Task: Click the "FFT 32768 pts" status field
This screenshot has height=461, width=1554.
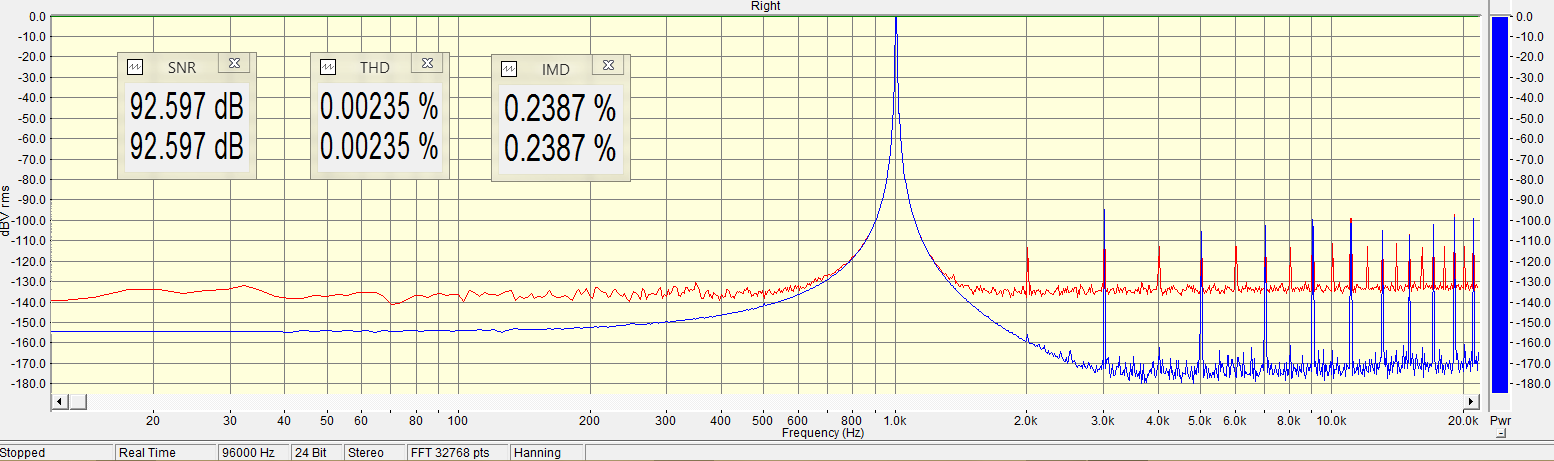Action: click(x=457, y=453)
